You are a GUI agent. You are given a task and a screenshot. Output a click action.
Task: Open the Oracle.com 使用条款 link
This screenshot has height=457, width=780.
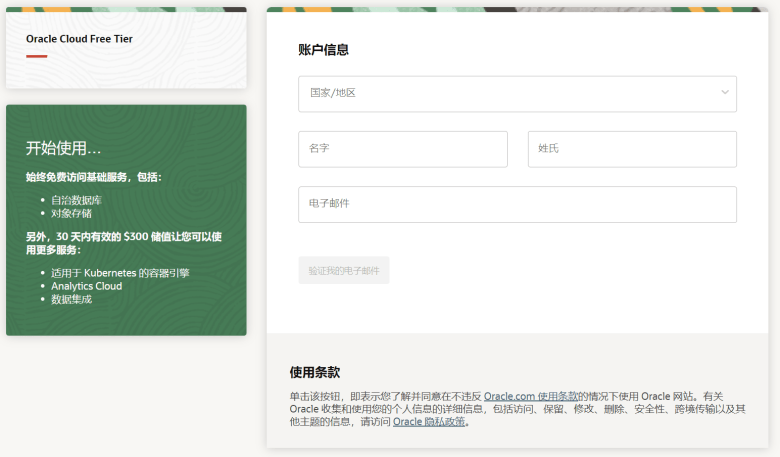pyautogui.click(x=531, y=396)
